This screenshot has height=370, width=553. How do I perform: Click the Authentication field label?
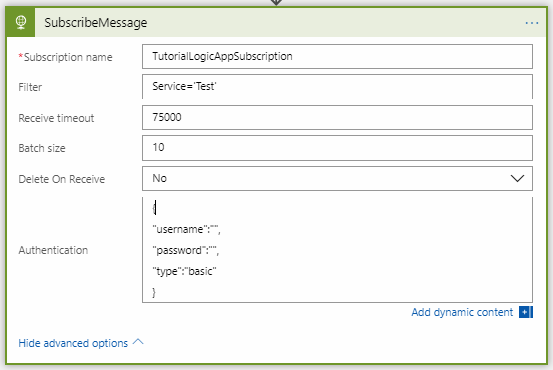(x=53, y=250)
